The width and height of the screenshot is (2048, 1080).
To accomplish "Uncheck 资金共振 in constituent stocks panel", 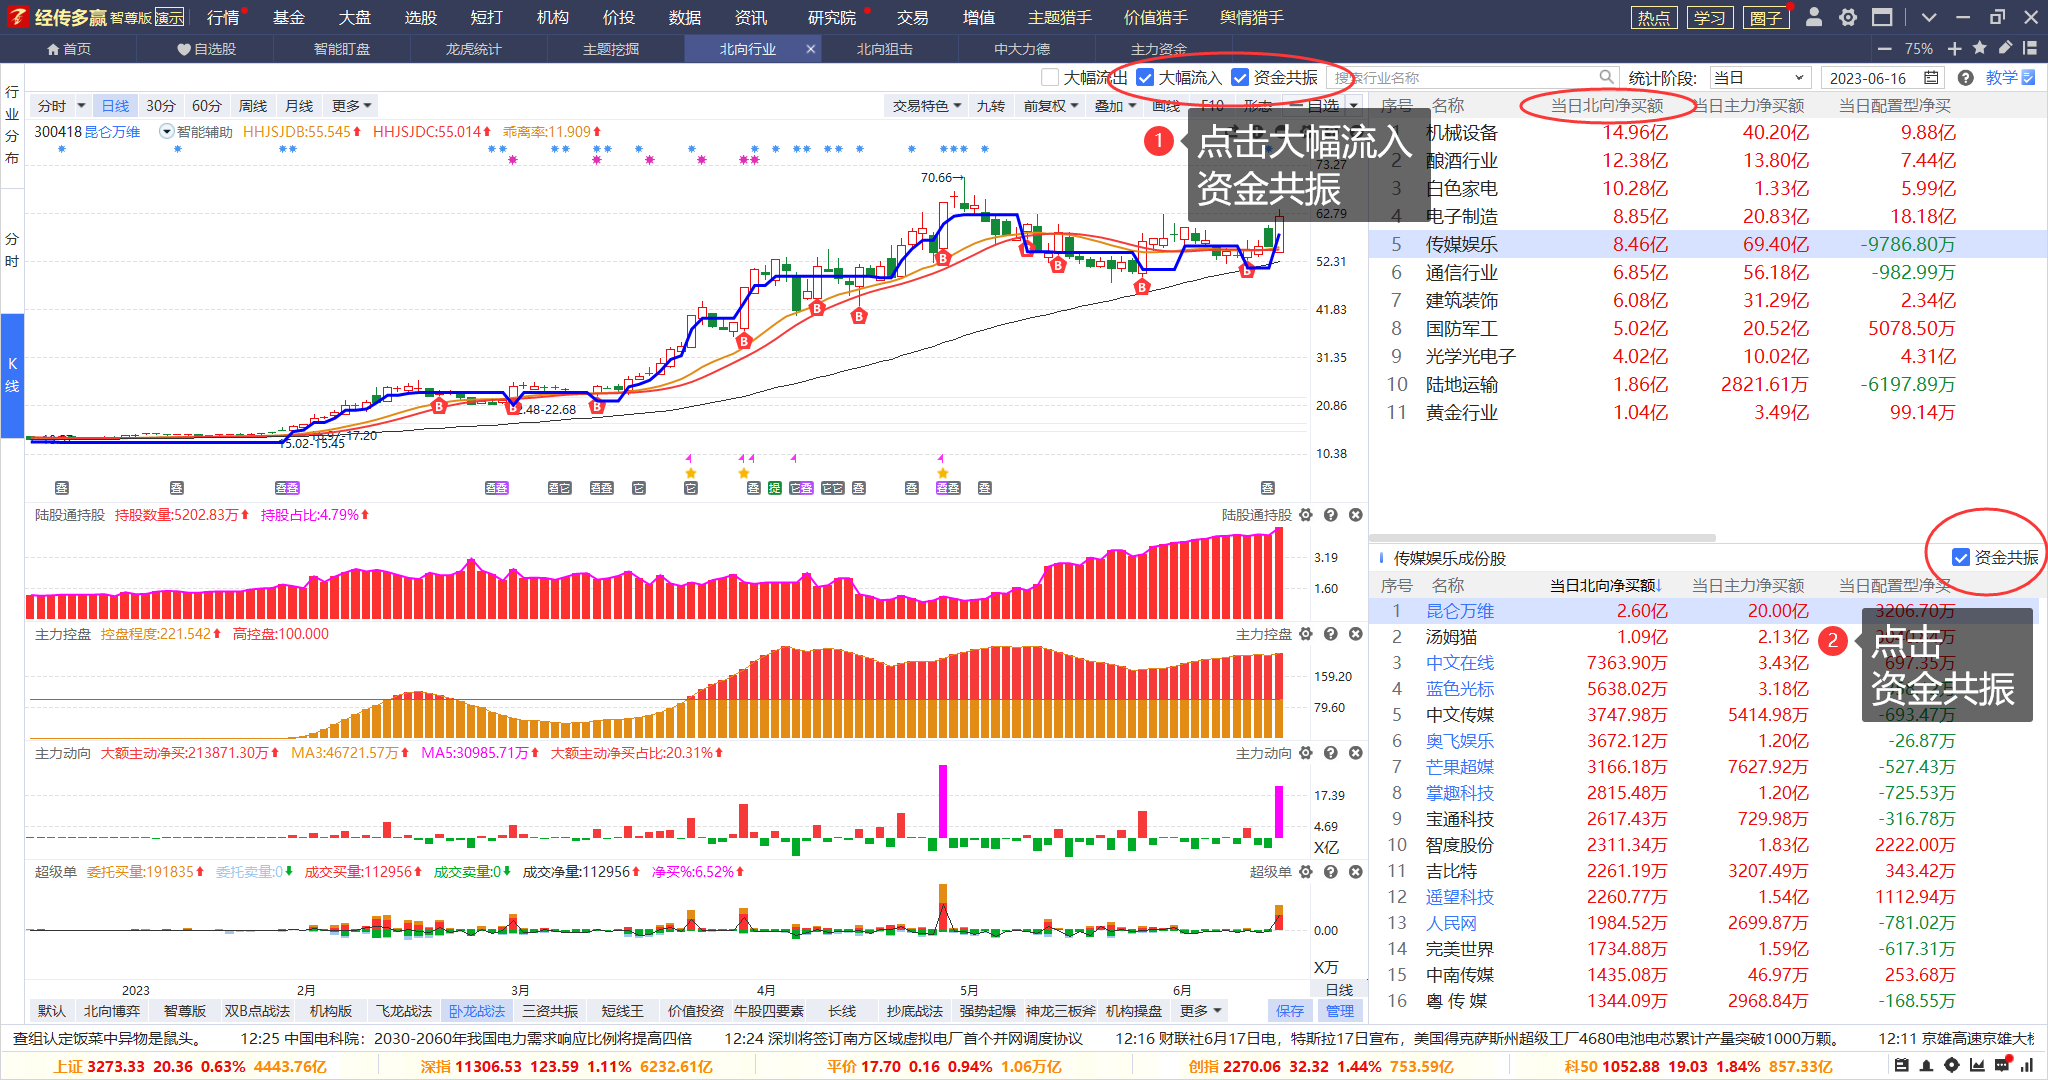I will pos(1960,558).
